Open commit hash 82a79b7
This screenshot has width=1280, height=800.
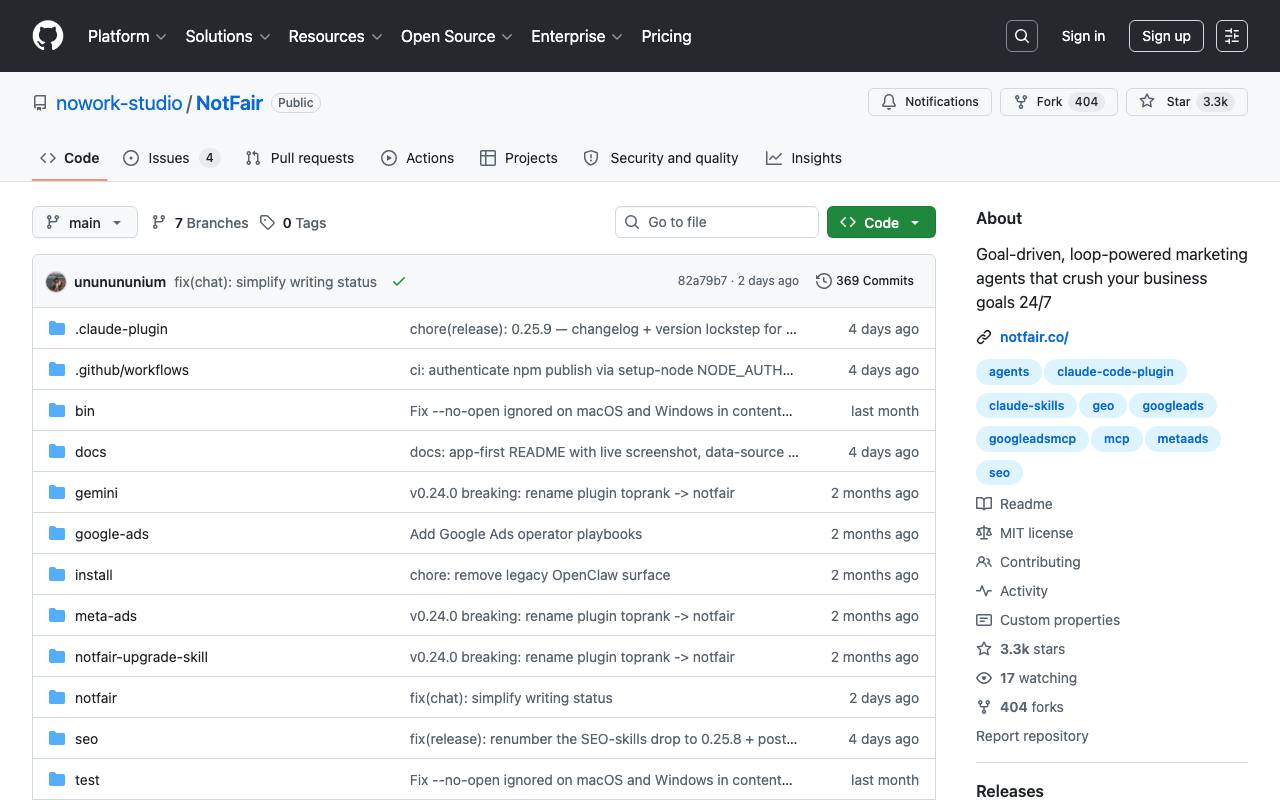coord(702,281)
